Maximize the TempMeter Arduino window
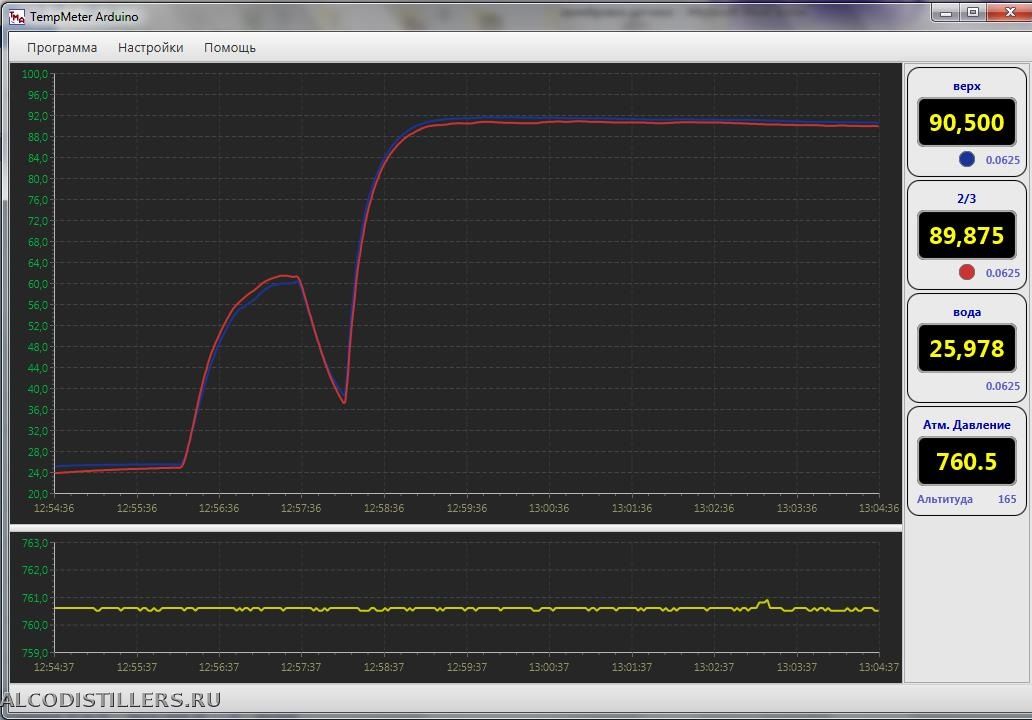 coord(973,12)
